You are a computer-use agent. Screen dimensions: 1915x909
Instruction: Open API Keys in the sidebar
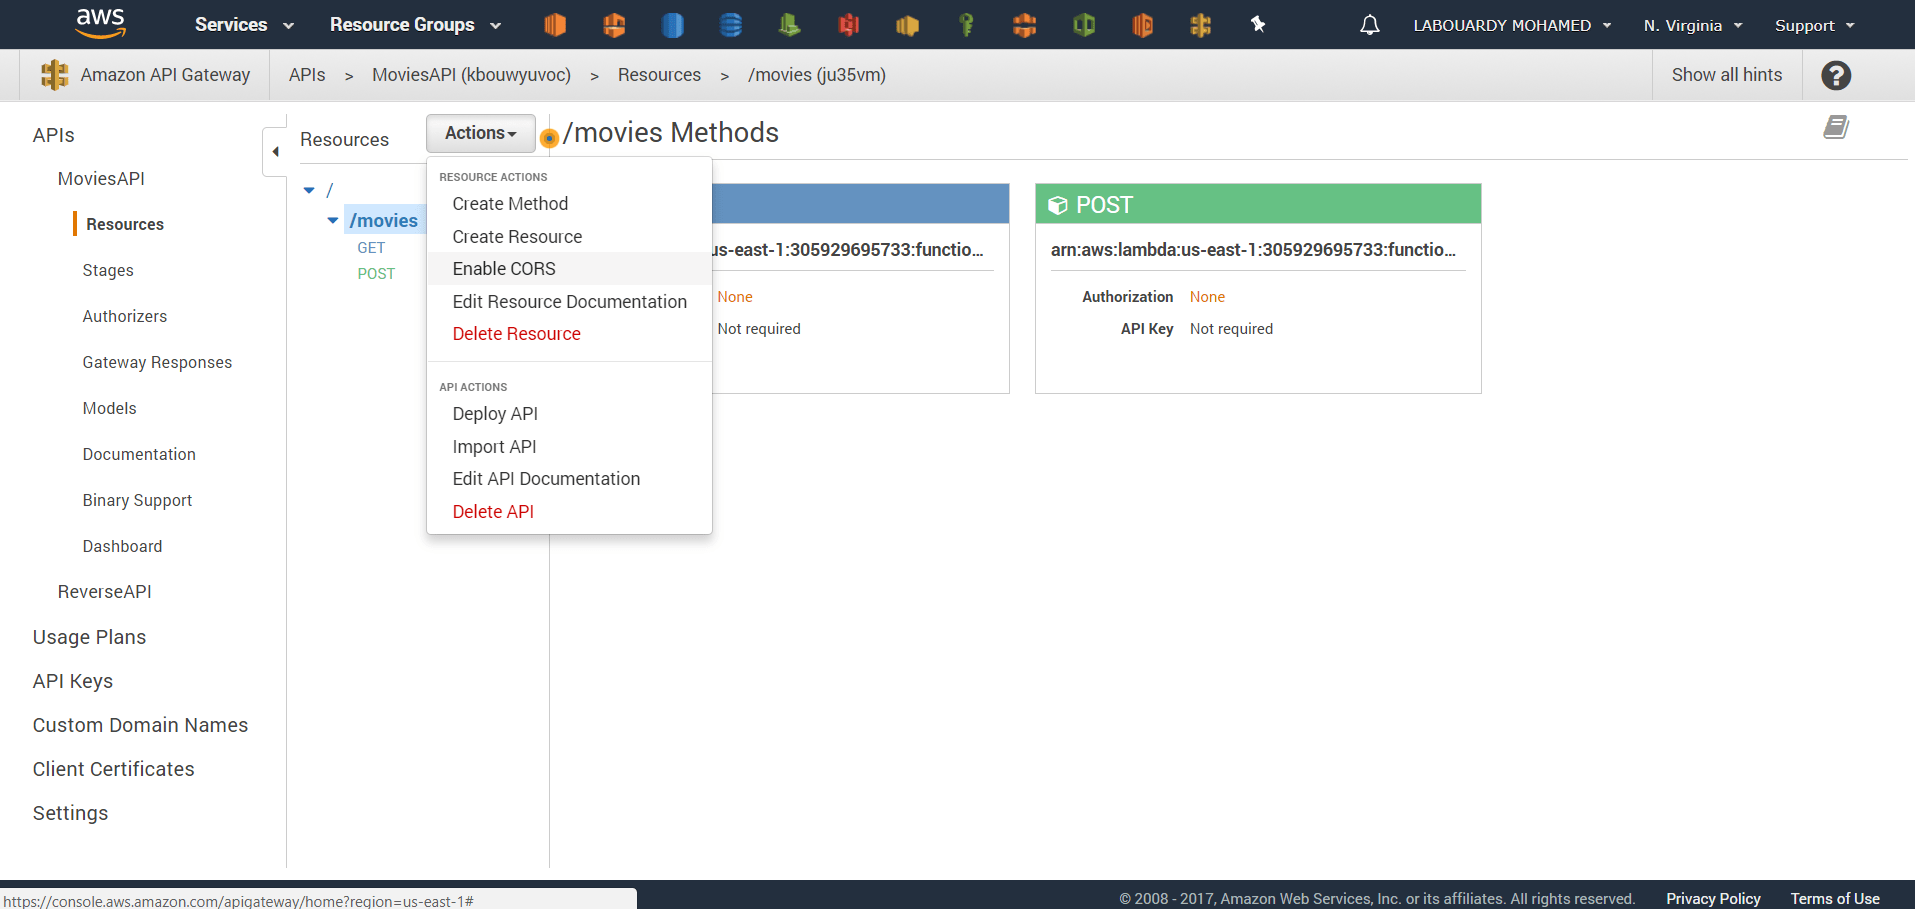pyautogui.click(x=72, y=682)
